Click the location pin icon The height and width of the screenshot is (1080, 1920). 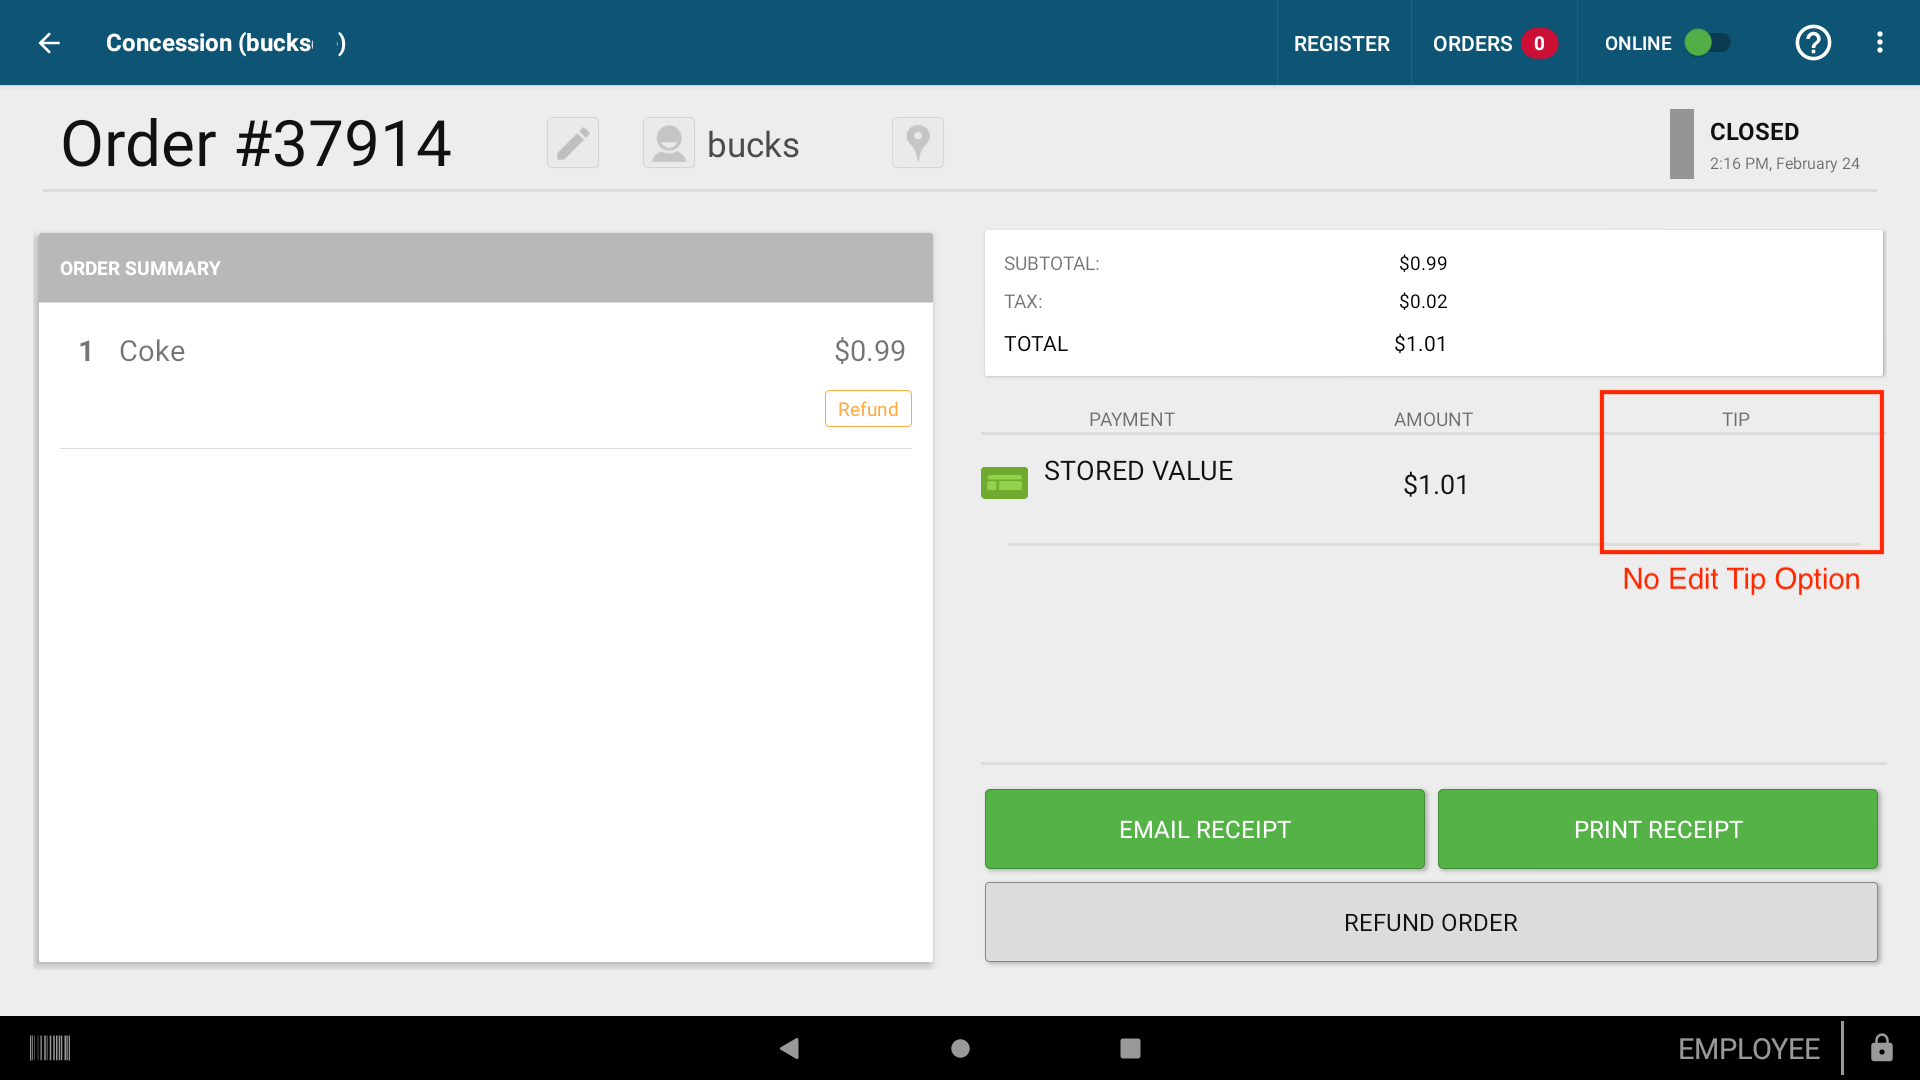tap(918, 143)
